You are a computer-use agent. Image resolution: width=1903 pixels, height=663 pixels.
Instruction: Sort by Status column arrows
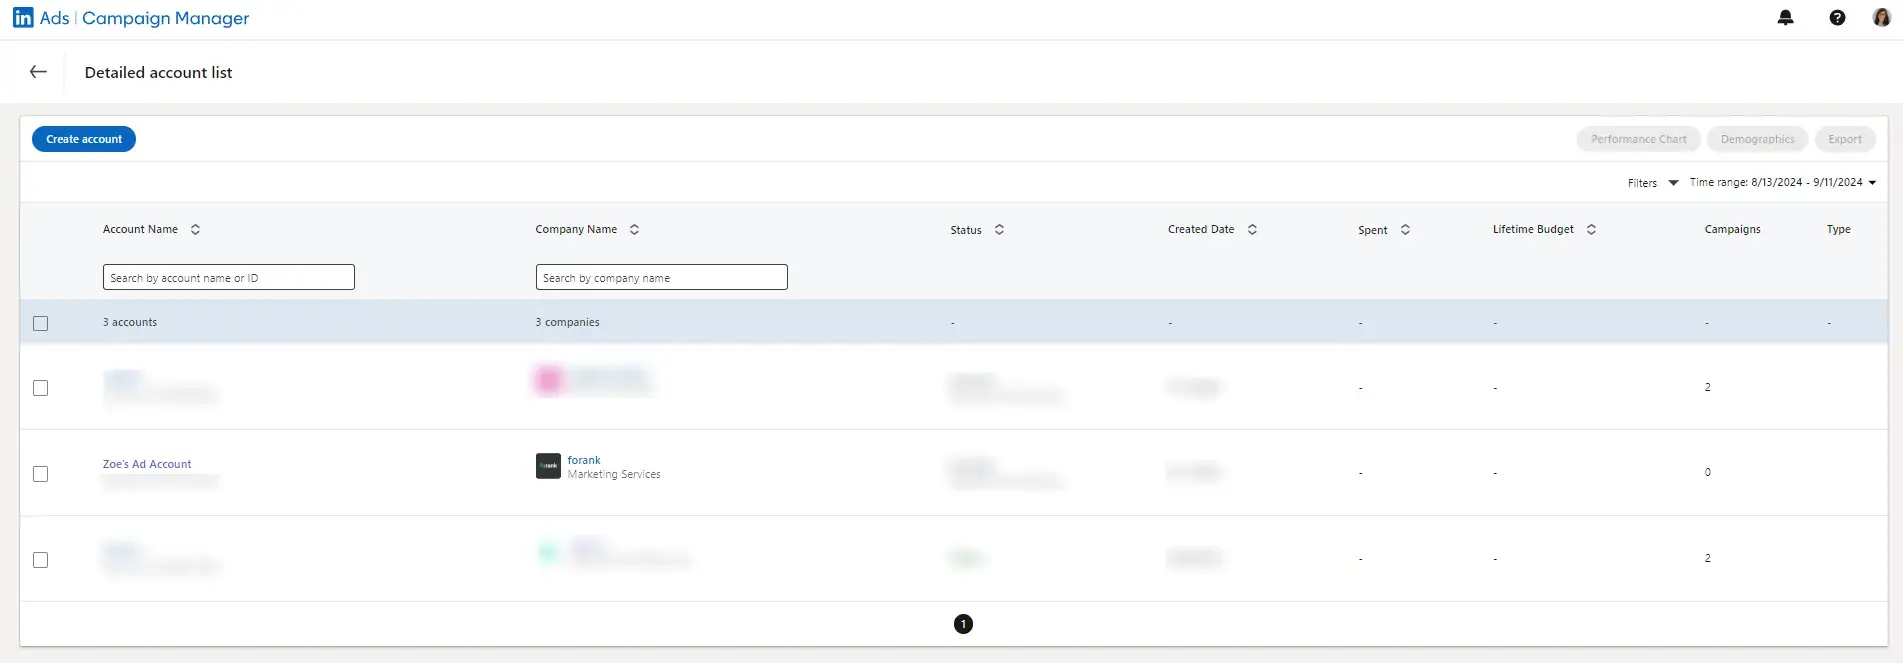click(x=999, y=229)
